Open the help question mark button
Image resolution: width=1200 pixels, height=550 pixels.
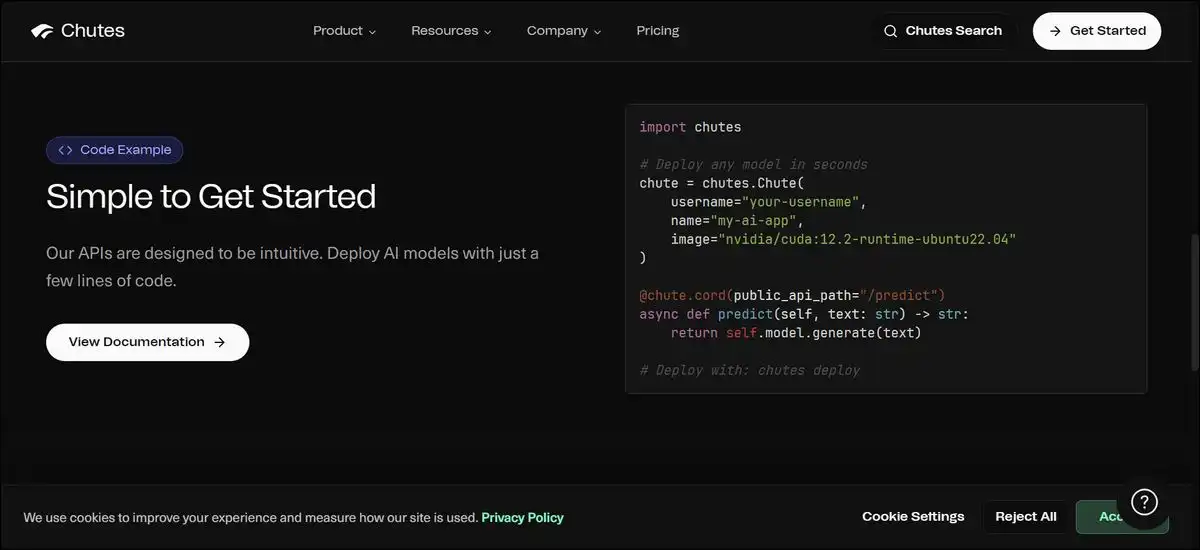[x=1144, y=502]
